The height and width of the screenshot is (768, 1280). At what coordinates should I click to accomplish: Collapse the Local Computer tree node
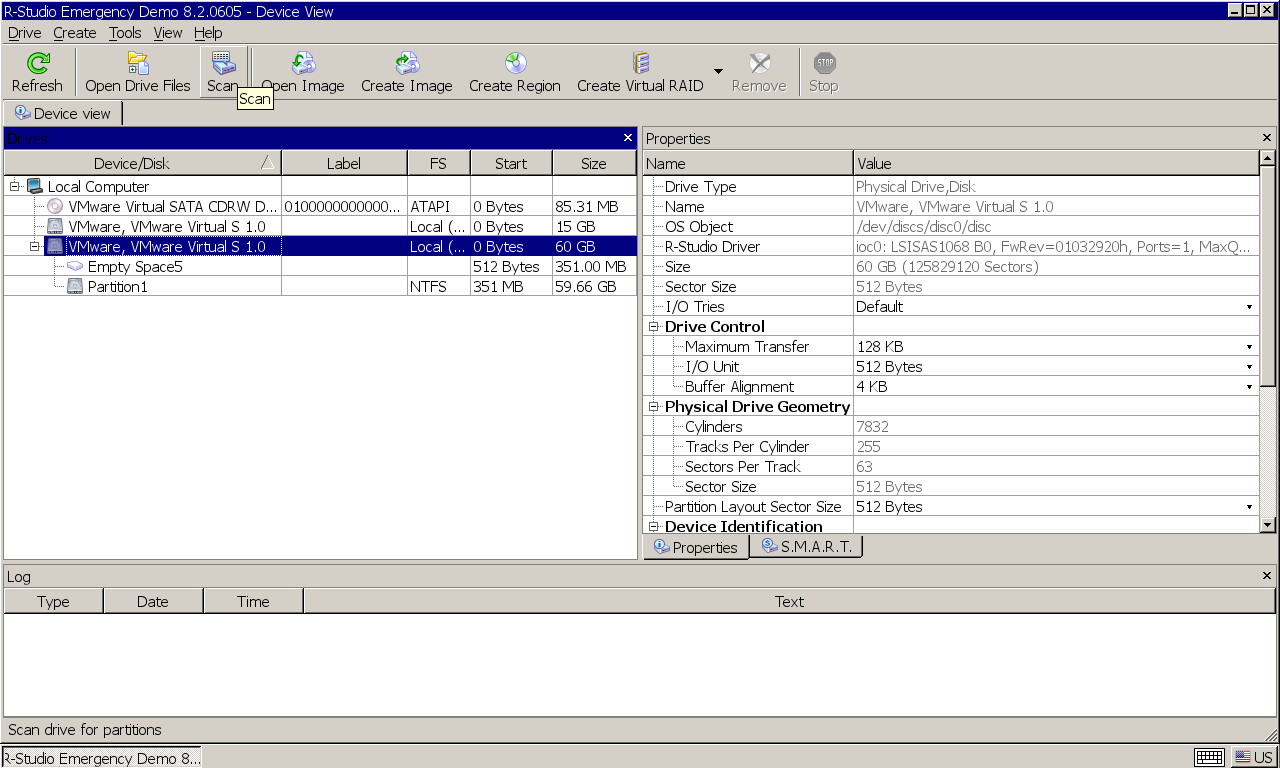(14, 186)
